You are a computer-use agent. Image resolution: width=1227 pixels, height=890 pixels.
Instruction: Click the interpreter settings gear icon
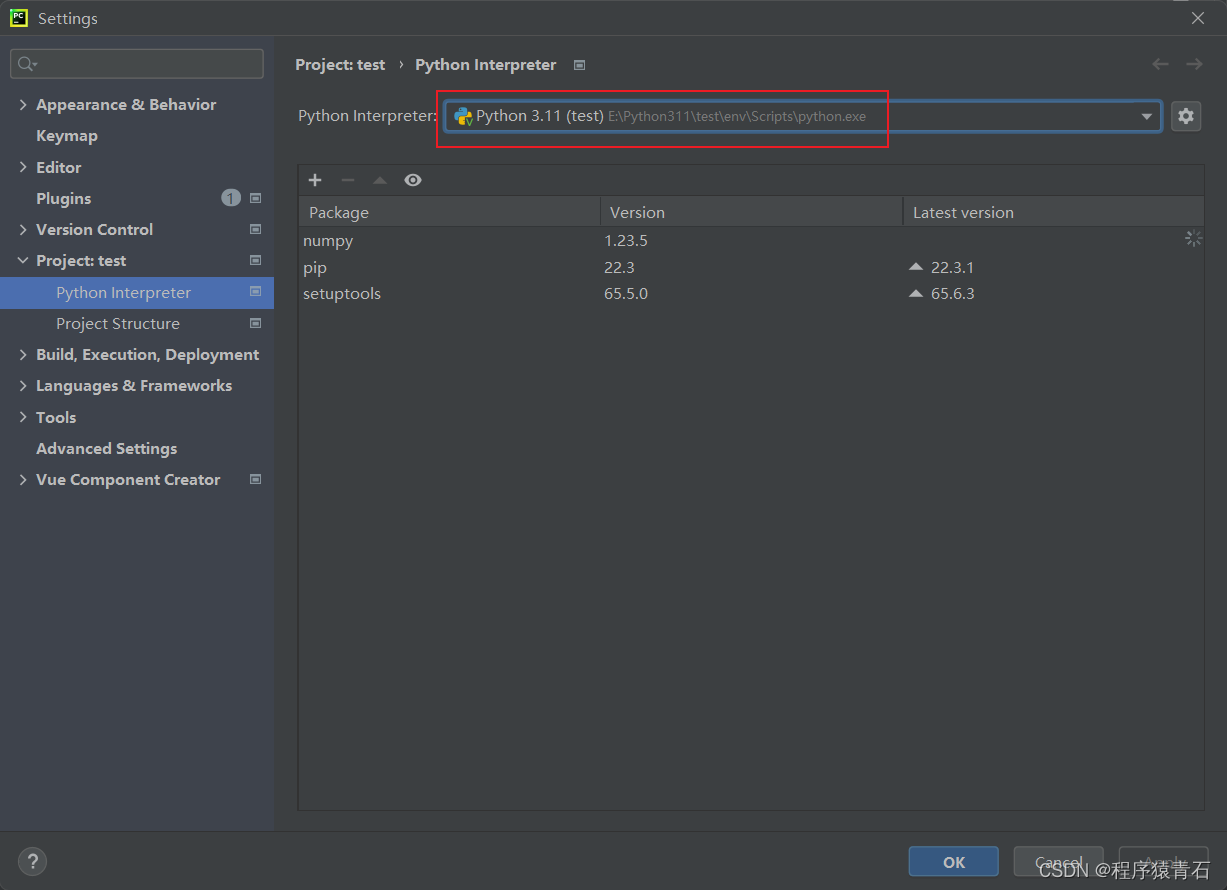coord(1185,116)
